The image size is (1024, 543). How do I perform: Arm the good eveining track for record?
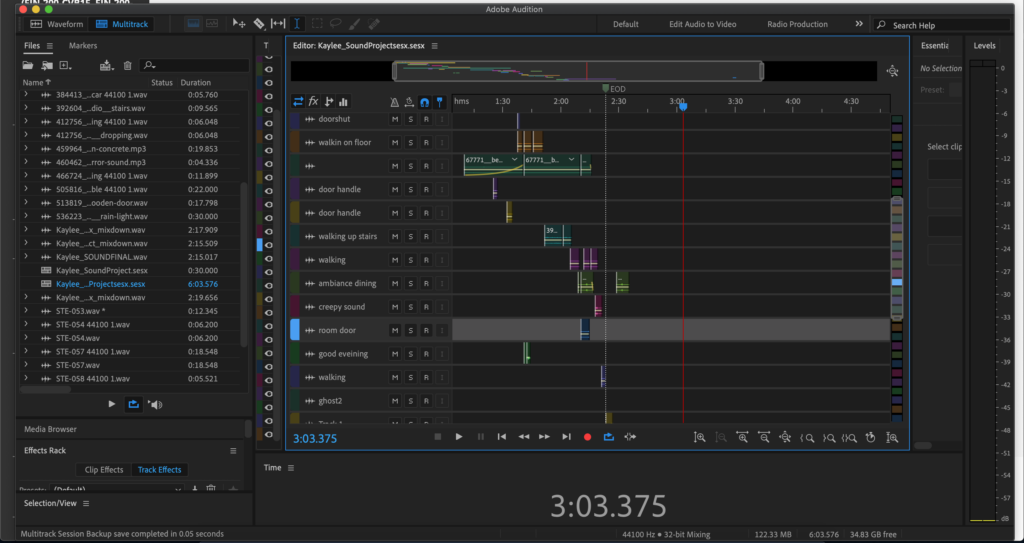[425, 354]
